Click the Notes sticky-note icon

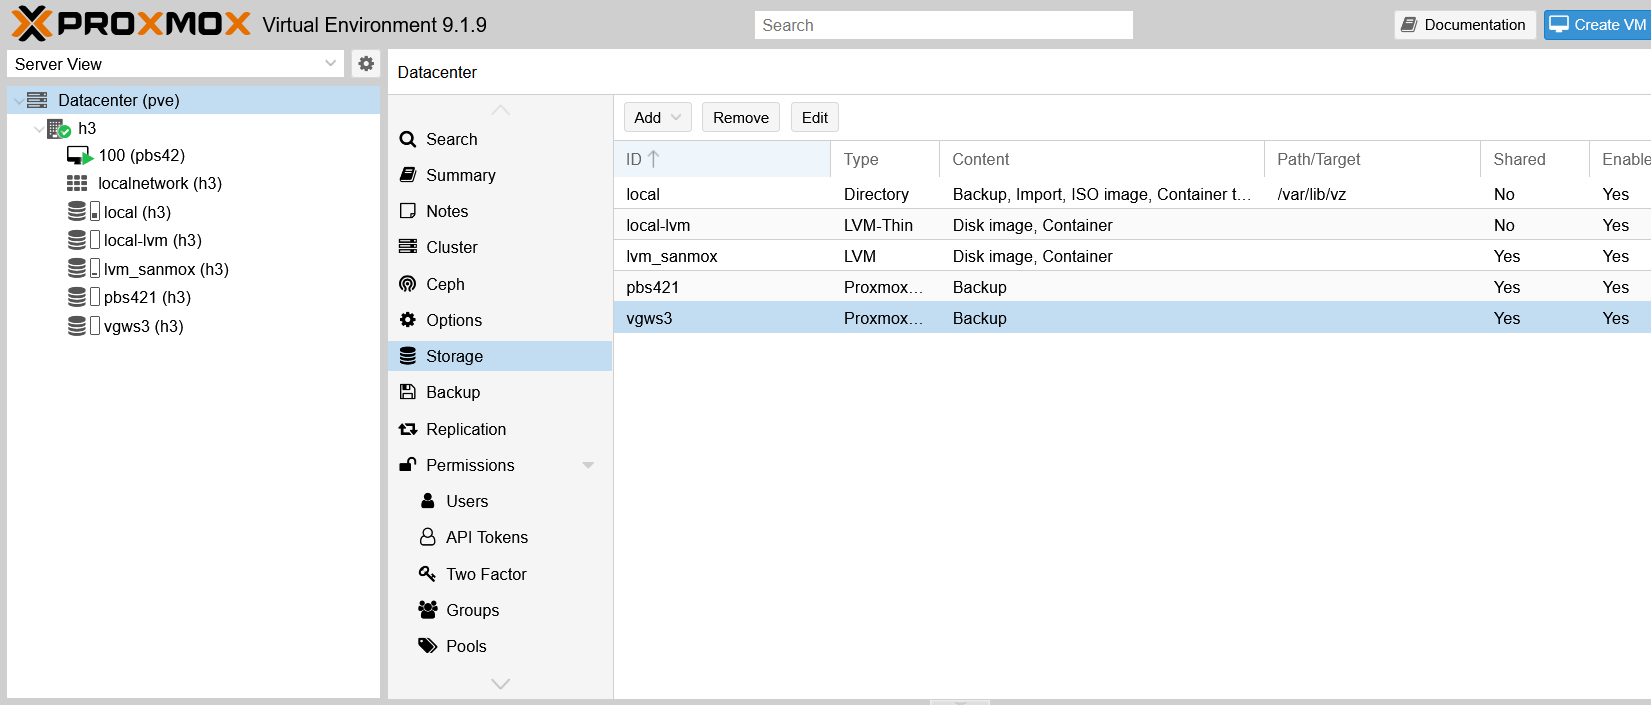(x=408, y=211)
